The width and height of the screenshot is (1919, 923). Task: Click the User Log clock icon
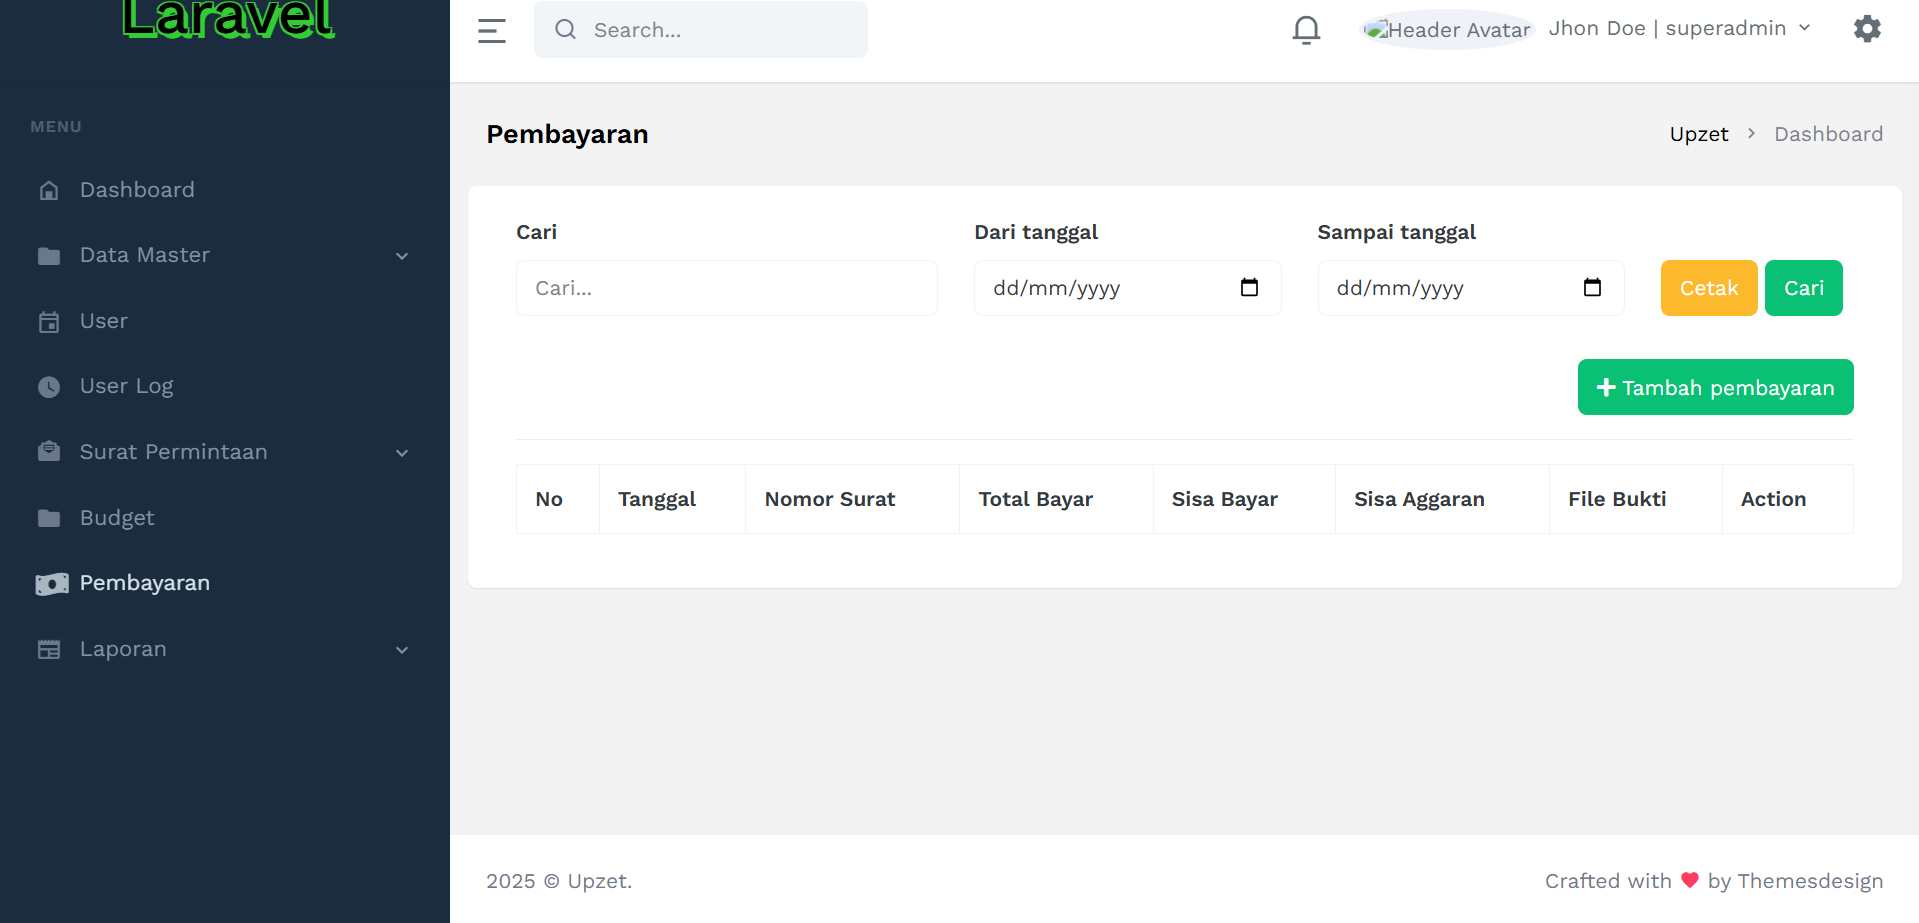click(x=49, y=387)
